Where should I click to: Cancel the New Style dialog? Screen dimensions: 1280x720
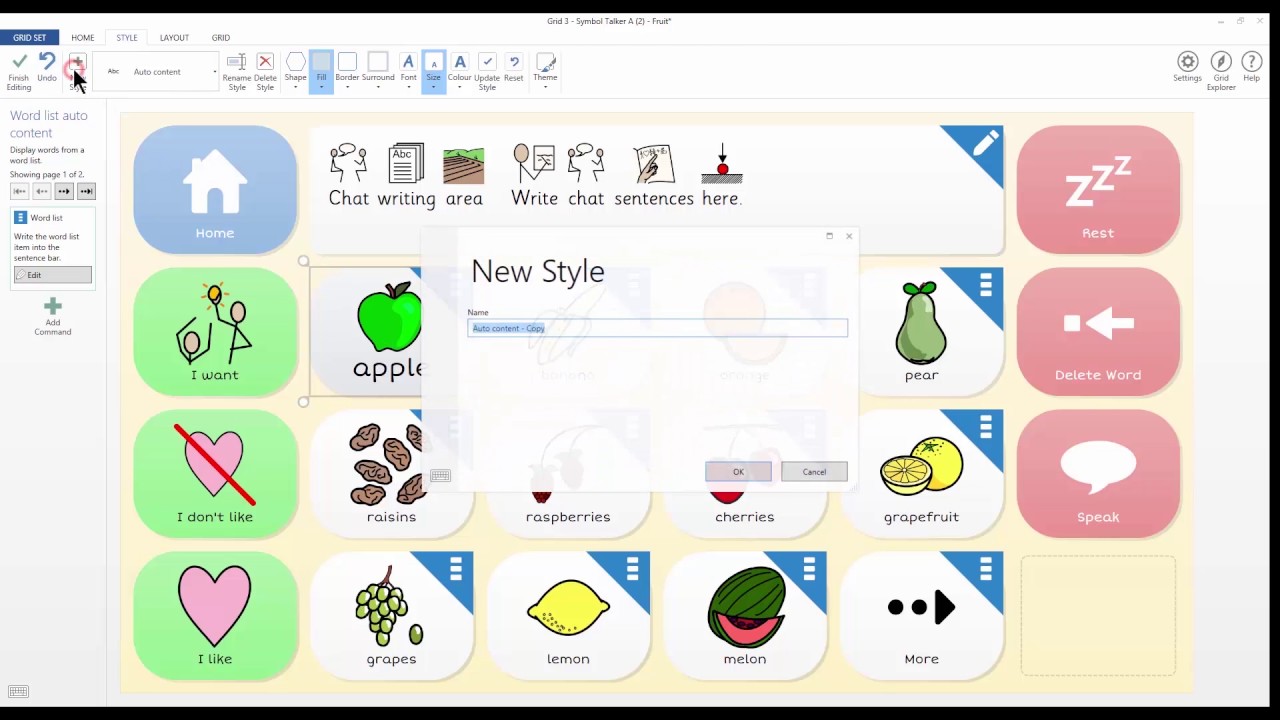(x=814, y=472)
